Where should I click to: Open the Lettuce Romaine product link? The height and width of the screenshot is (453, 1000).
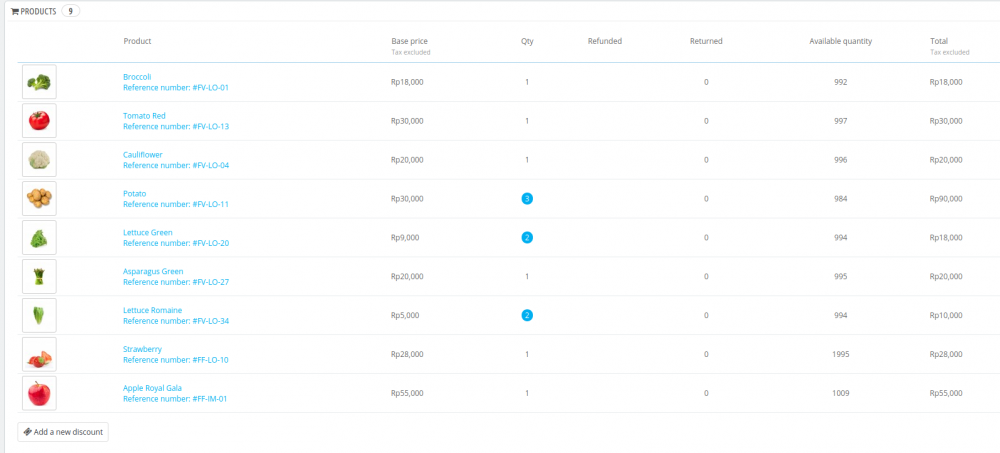click(152, 310)
